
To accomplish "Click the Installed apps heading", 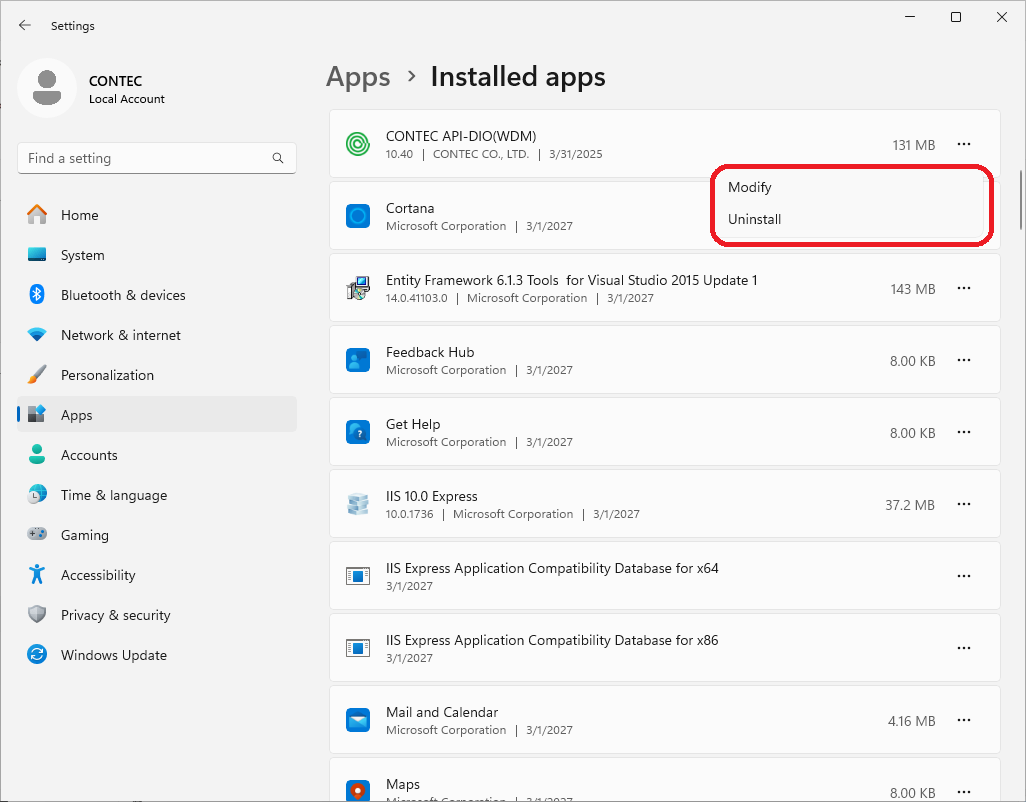I will click(518, 77).
